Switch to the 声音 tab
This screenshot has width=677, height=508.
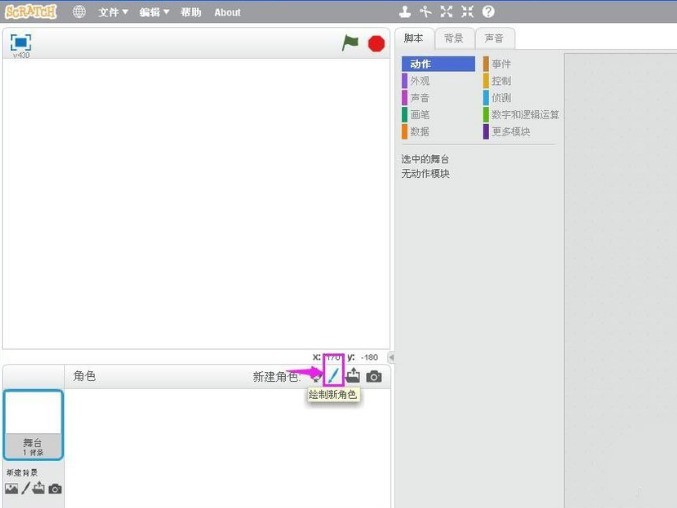494,38
